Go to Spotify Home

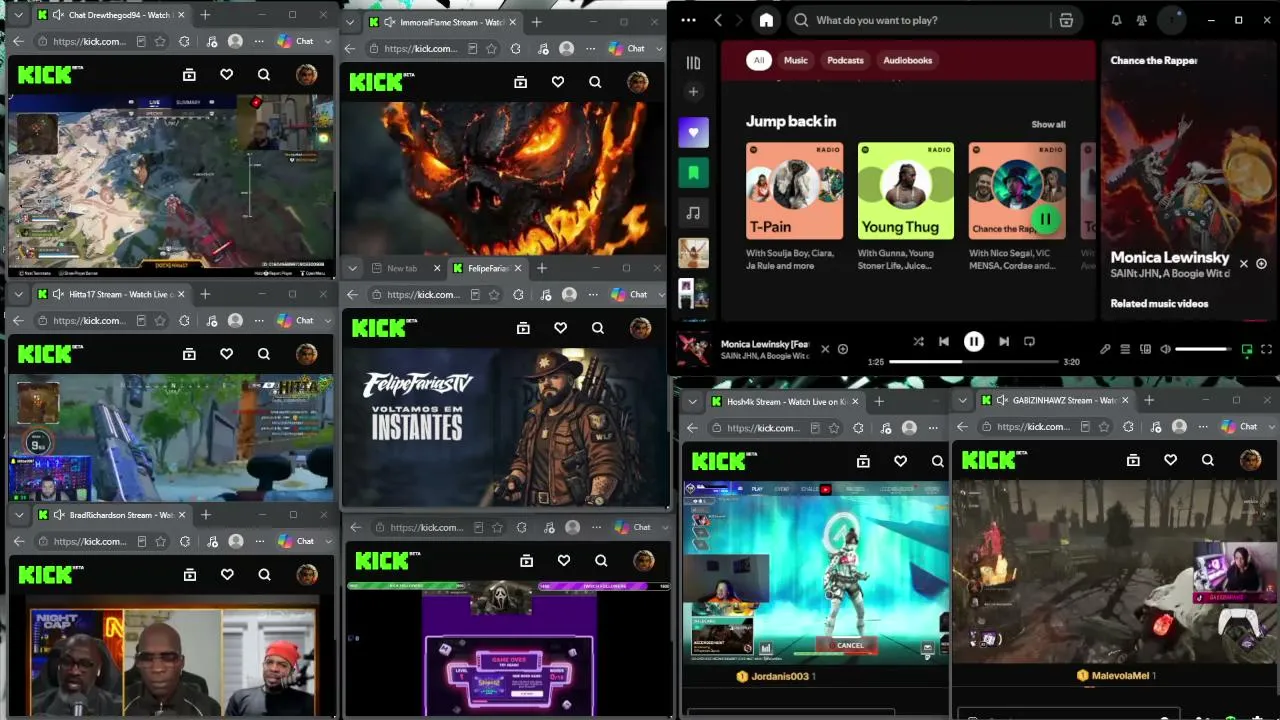pos(766,20)
